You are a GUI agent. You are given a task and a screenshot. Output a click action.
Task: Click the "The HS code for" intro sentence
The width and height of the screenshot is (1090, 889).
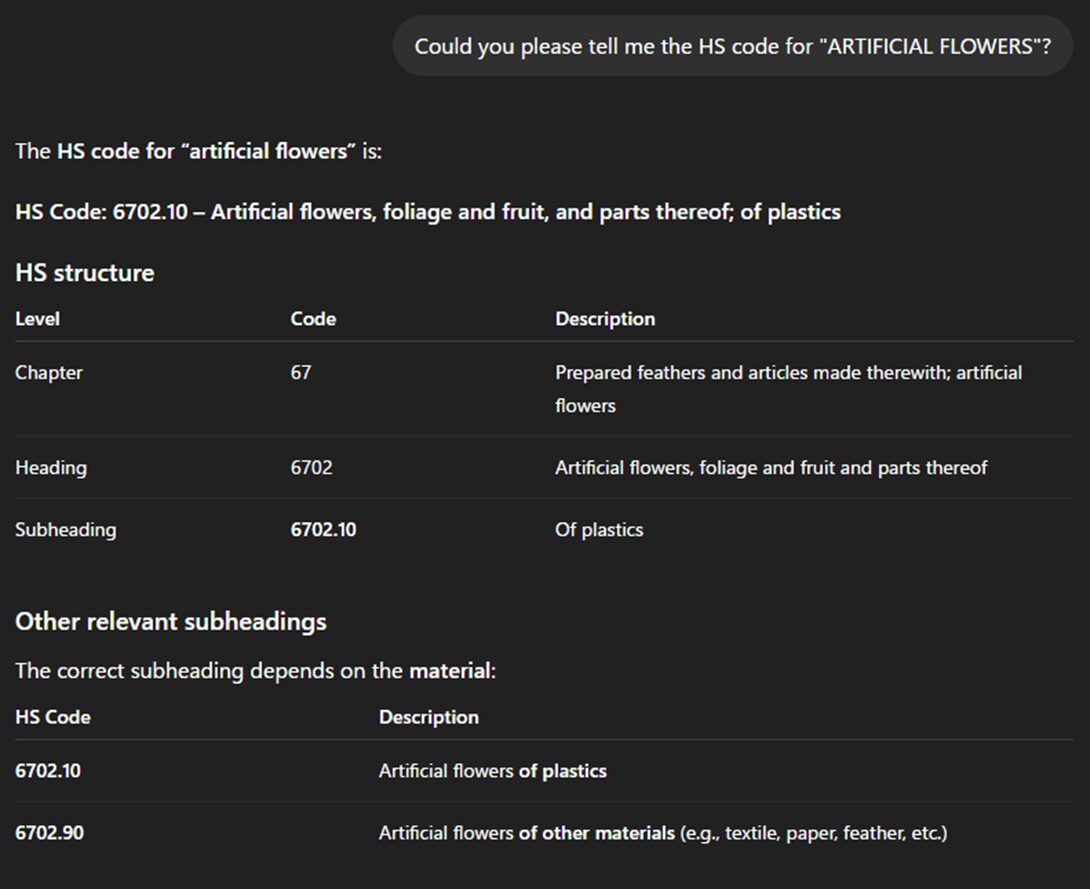pos(198,151)
